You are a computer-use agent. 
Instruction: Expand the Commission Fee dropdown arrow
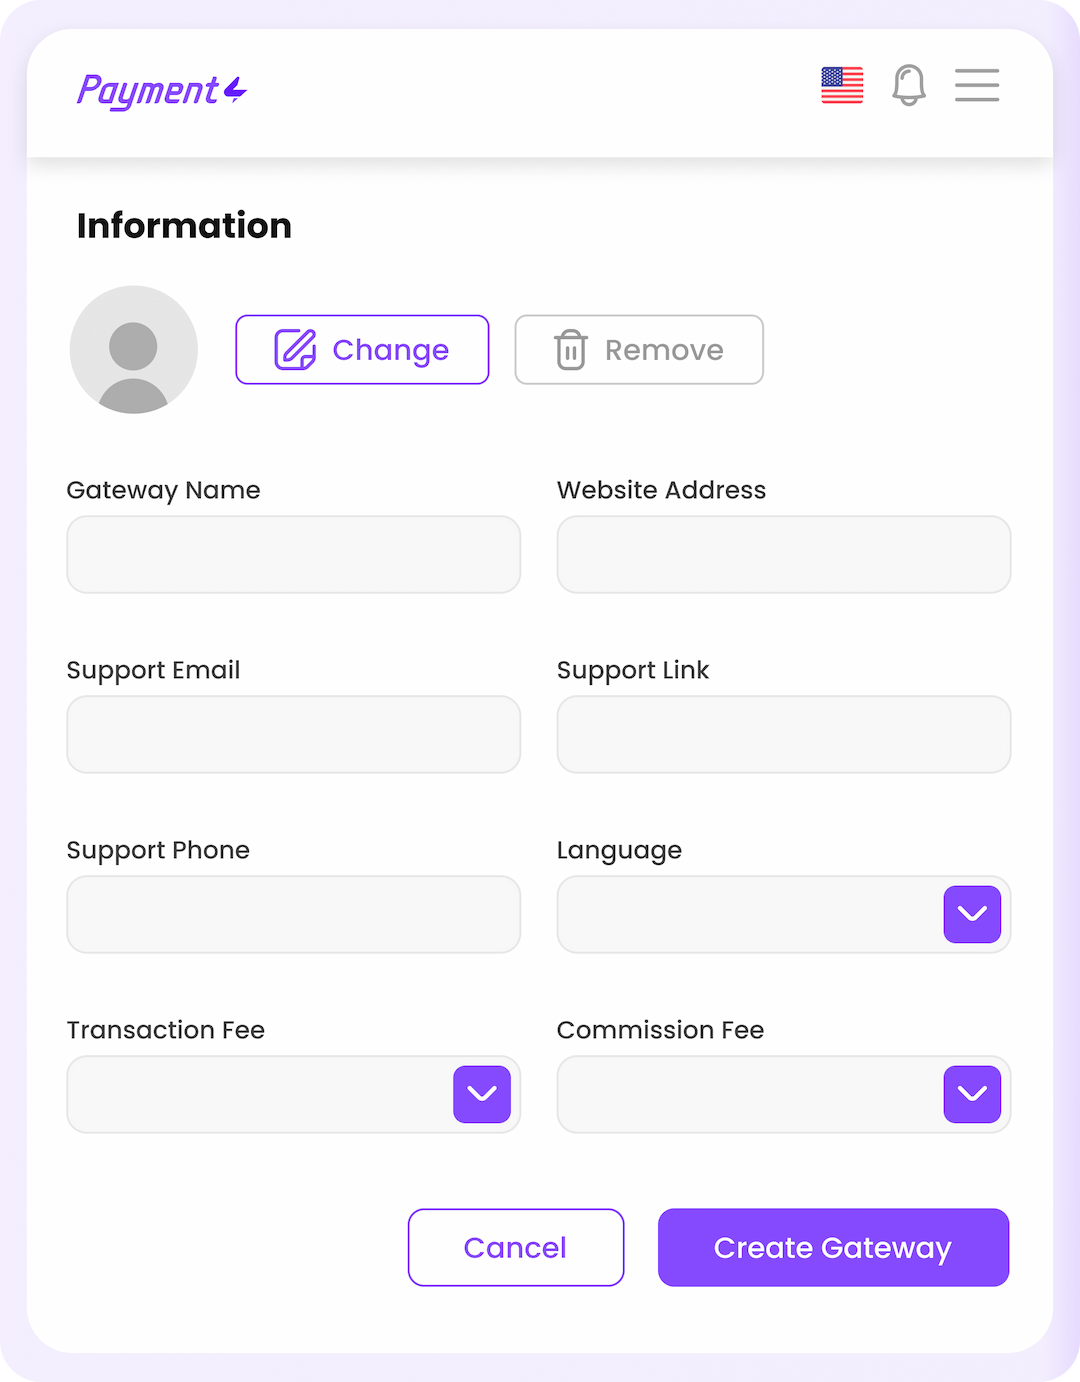[x=972, y=1094]
